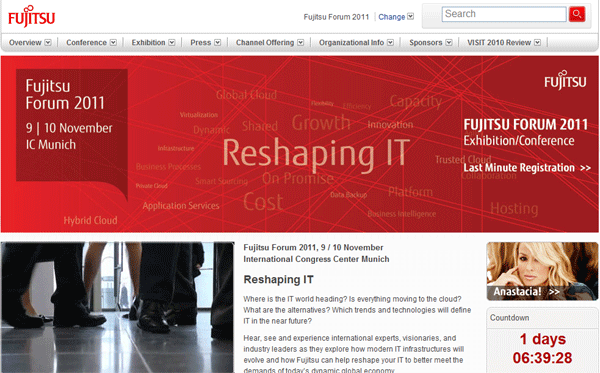Screen dimensions: 600x373
Task: Click the Countdown panel title
Action: (x=510, y=318)
